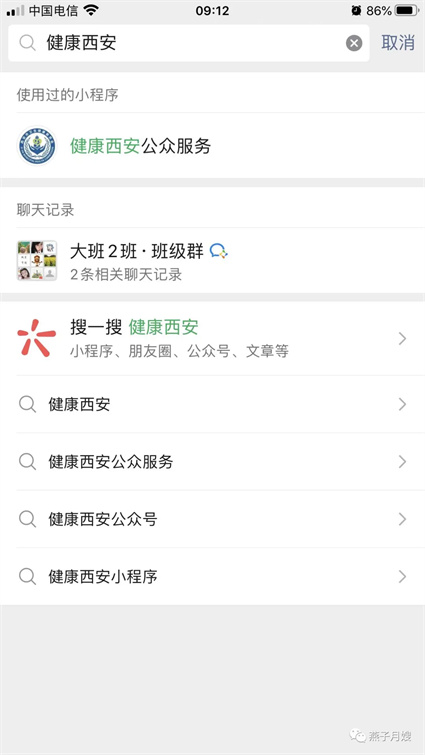Focus the 健康西安 search input field
The width and height of the screenshot is (425, 755).
(189, 43)
